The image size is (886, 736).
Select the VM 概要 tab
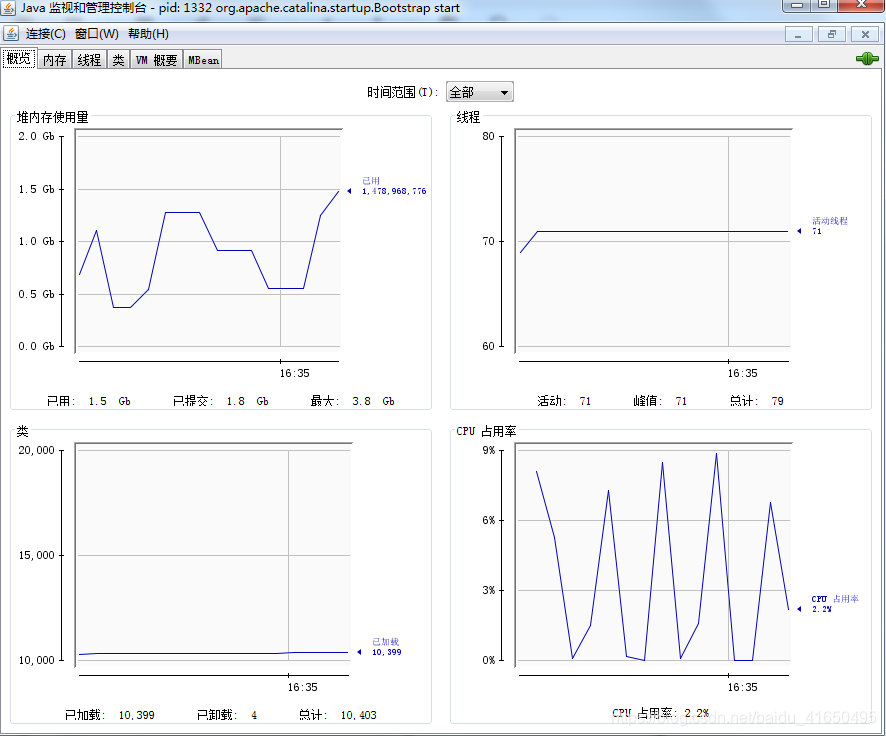(x=155, y=58)
